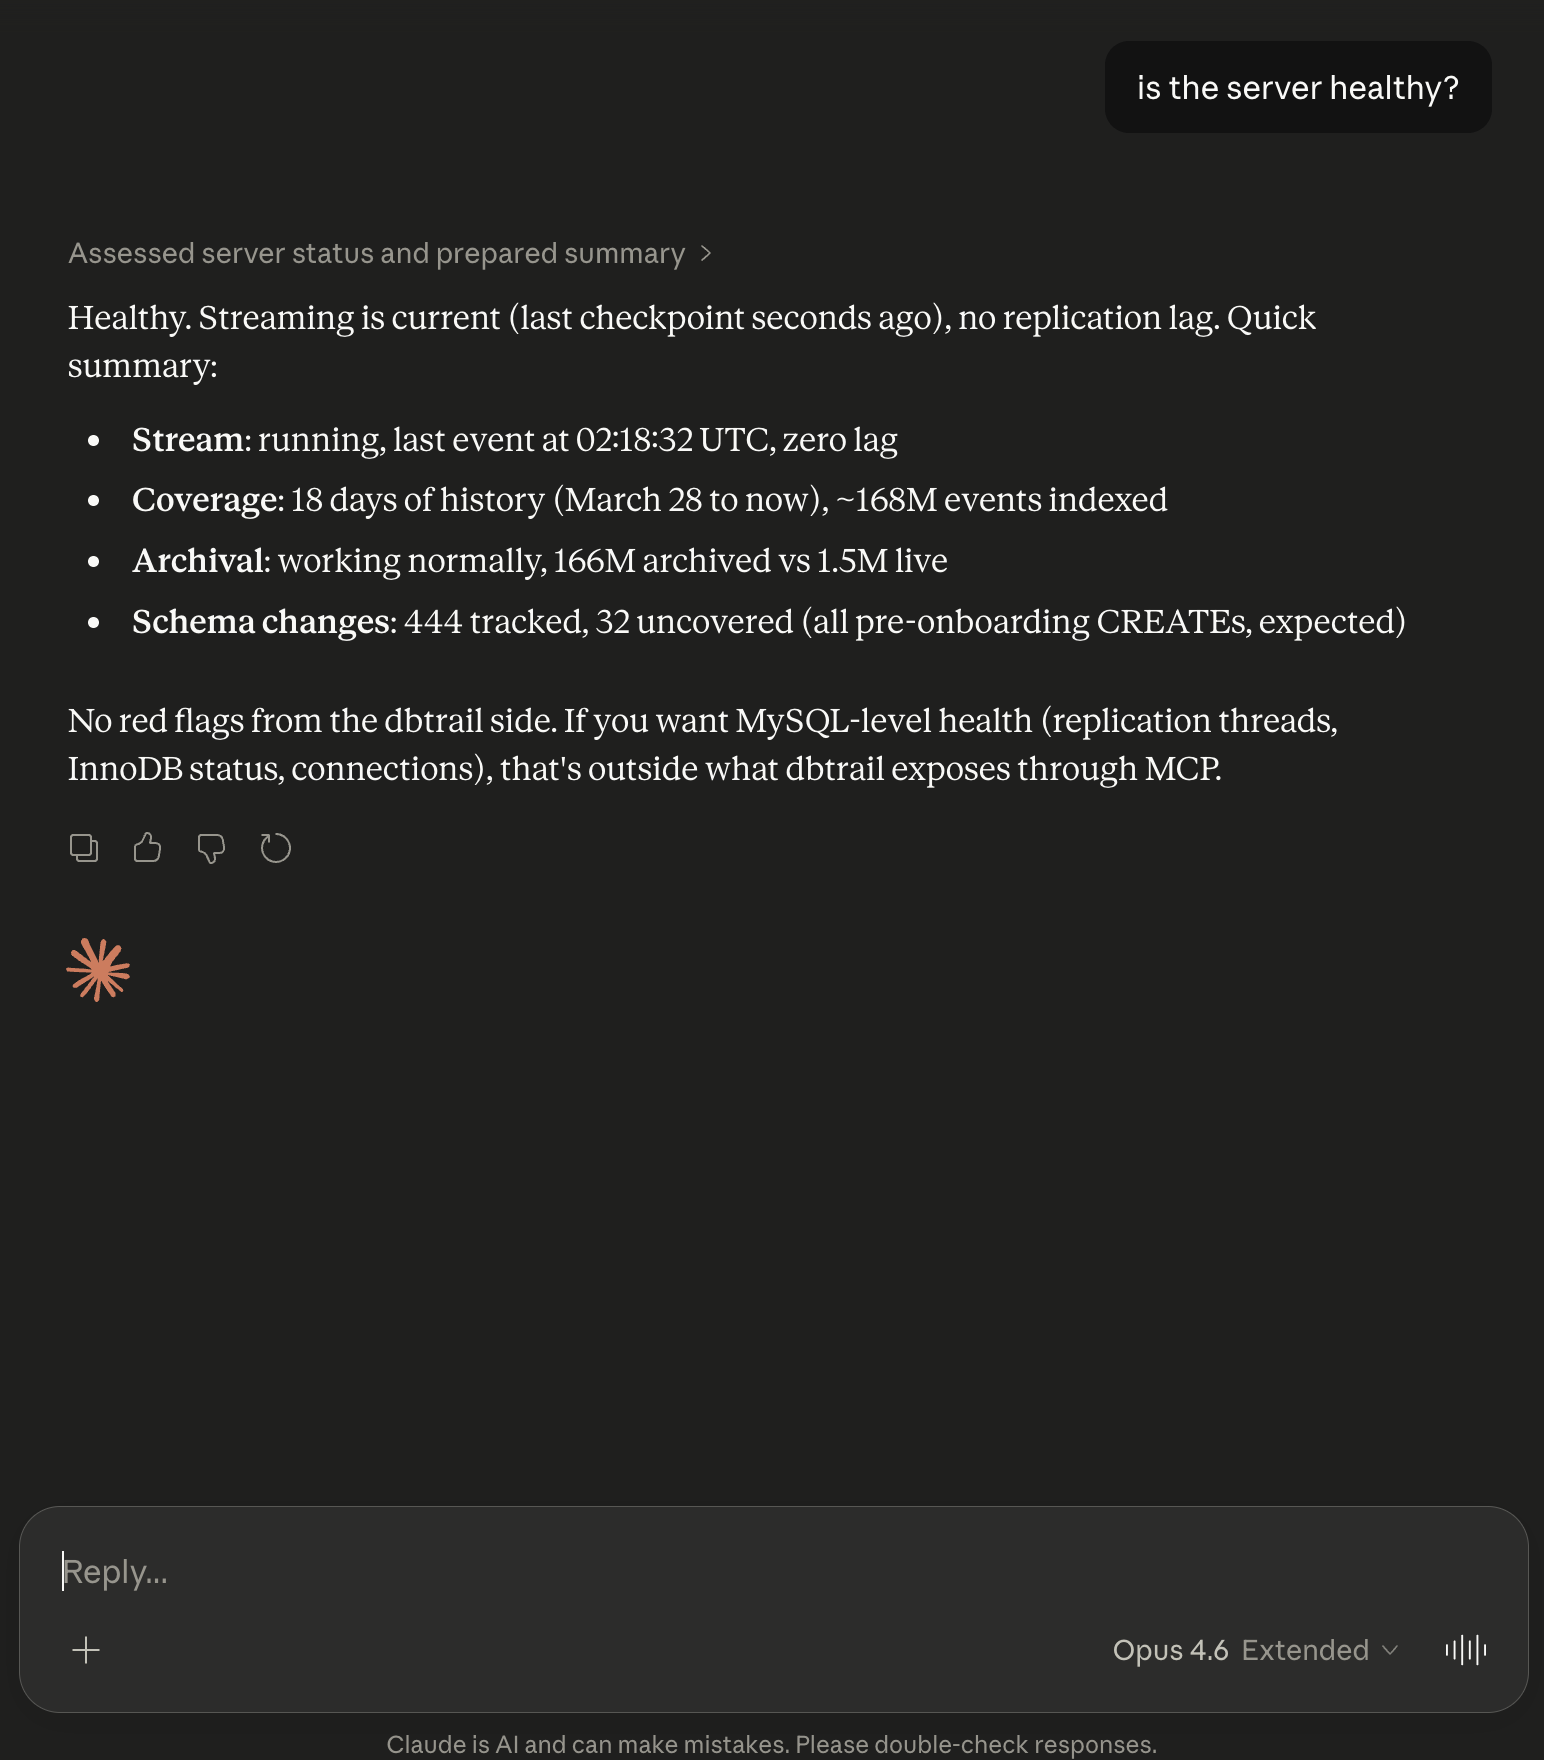1544x1760 pixels.
Task: Click the plus icon to add attachments
Action: 87,1650
